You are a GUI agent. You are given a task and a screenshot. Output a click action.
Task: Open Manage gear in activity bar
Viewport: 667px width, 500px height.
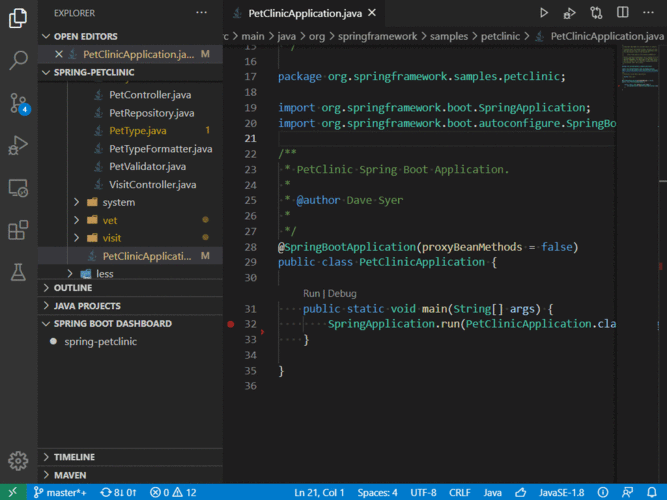click(x=18, y=460)
